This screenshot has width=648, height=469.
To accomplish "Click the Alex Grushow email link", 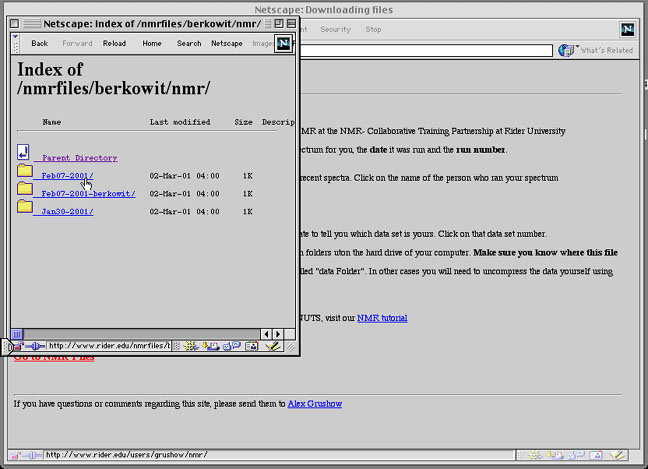I will pos(315,403).
